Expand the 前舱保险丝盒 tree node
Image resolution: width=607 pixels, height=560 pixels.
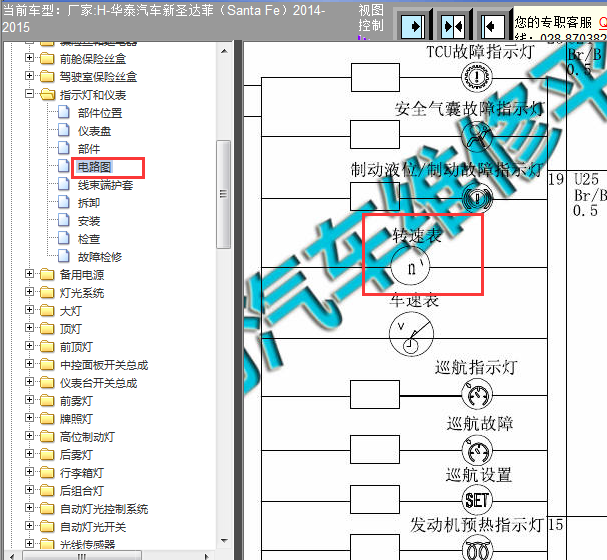click(x=29, y=58)
